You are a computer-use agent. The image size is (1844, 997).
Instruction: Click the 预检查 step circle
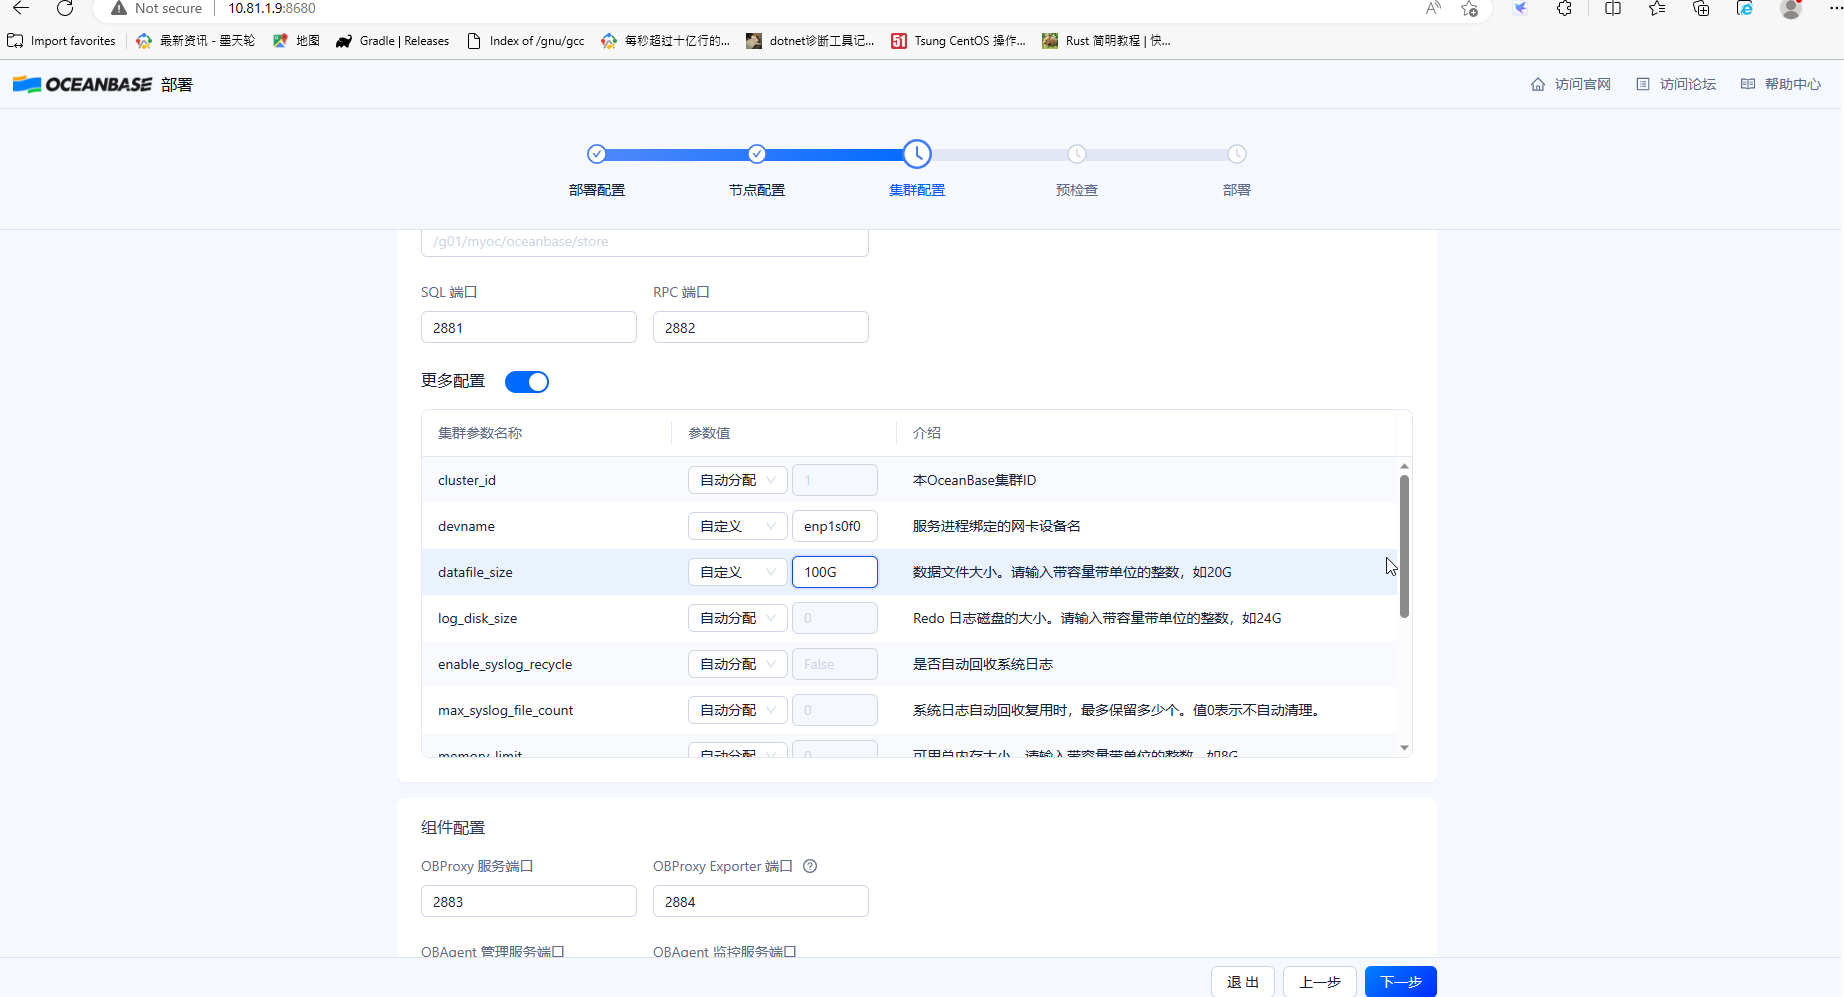pos(1077,154)
